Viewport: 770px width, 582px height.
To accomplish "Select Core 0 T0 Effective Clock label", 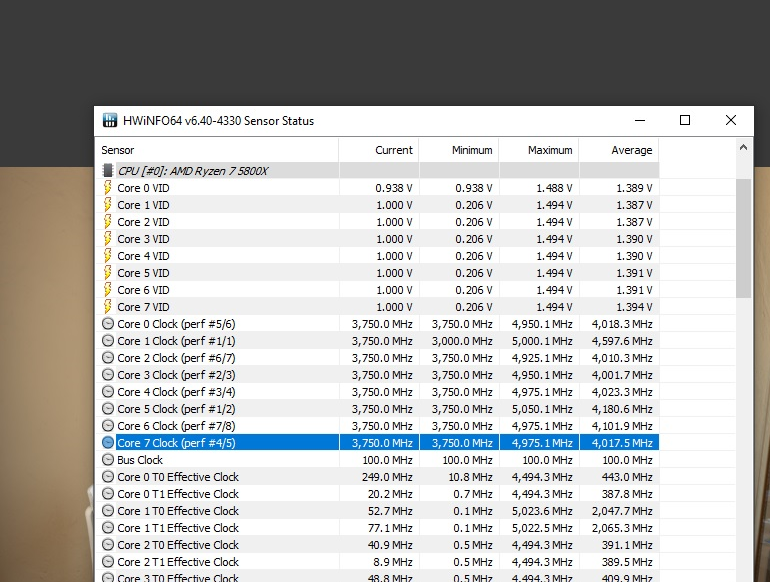I will pos(178,477).
